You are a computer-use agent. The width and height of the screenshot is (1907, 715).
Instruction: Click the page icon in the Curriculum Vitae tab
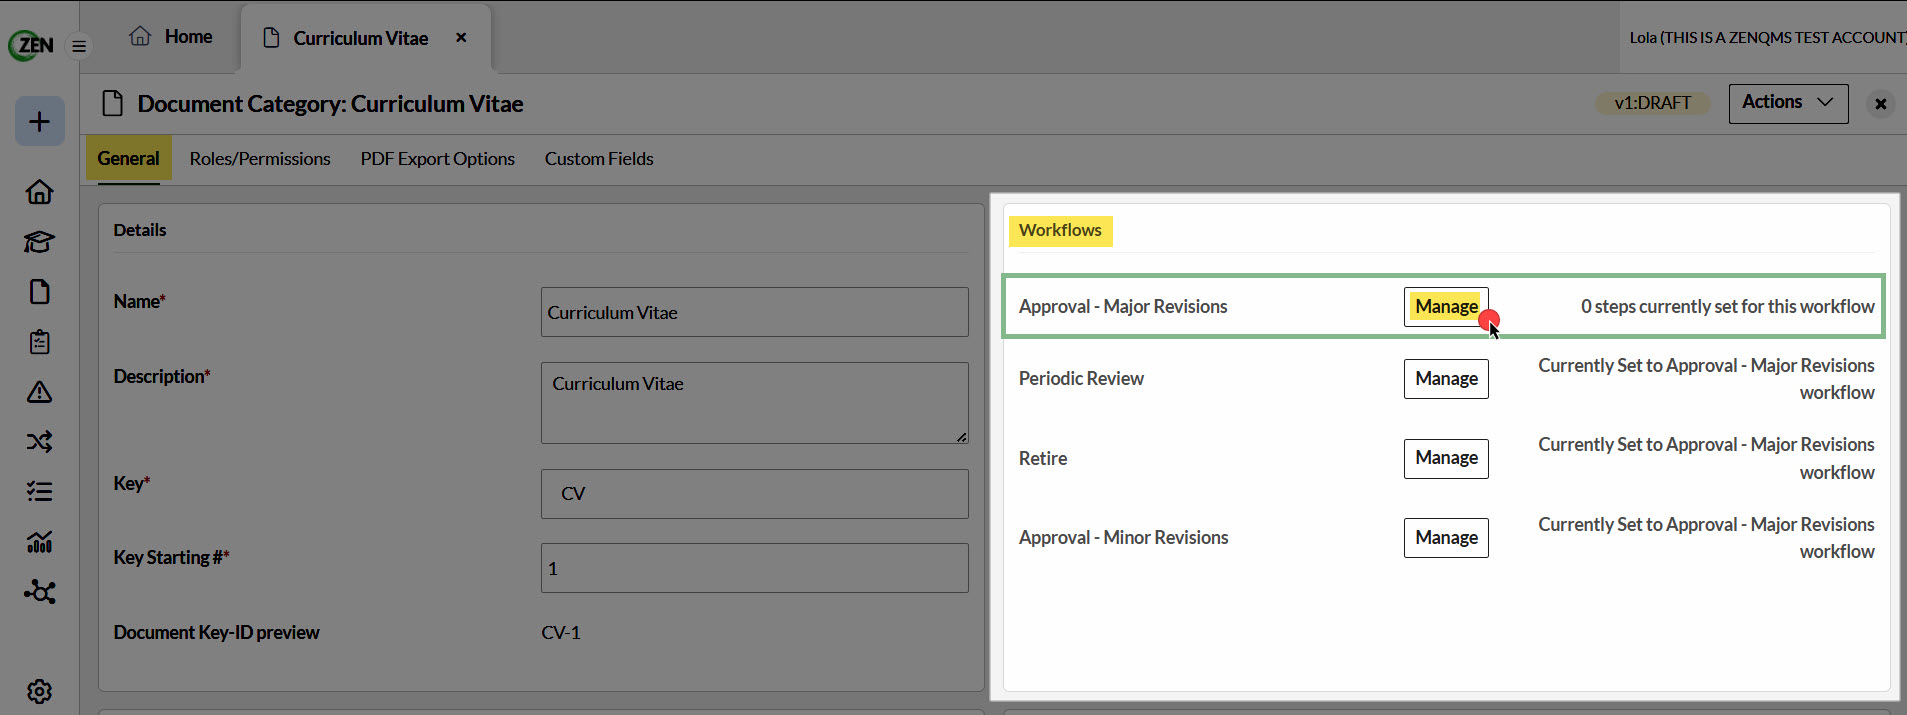pyautogui.click(x=270, y=37)
